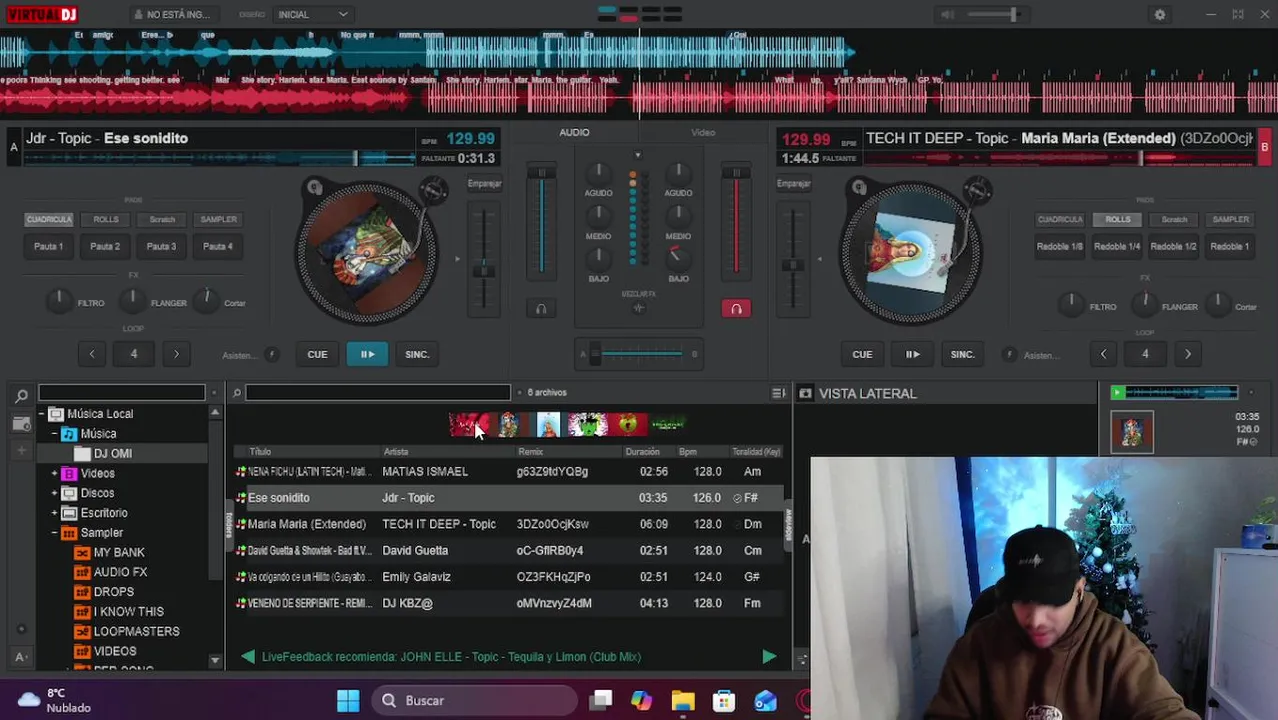Toggle deck B headphone cue button

coord(736,309)
